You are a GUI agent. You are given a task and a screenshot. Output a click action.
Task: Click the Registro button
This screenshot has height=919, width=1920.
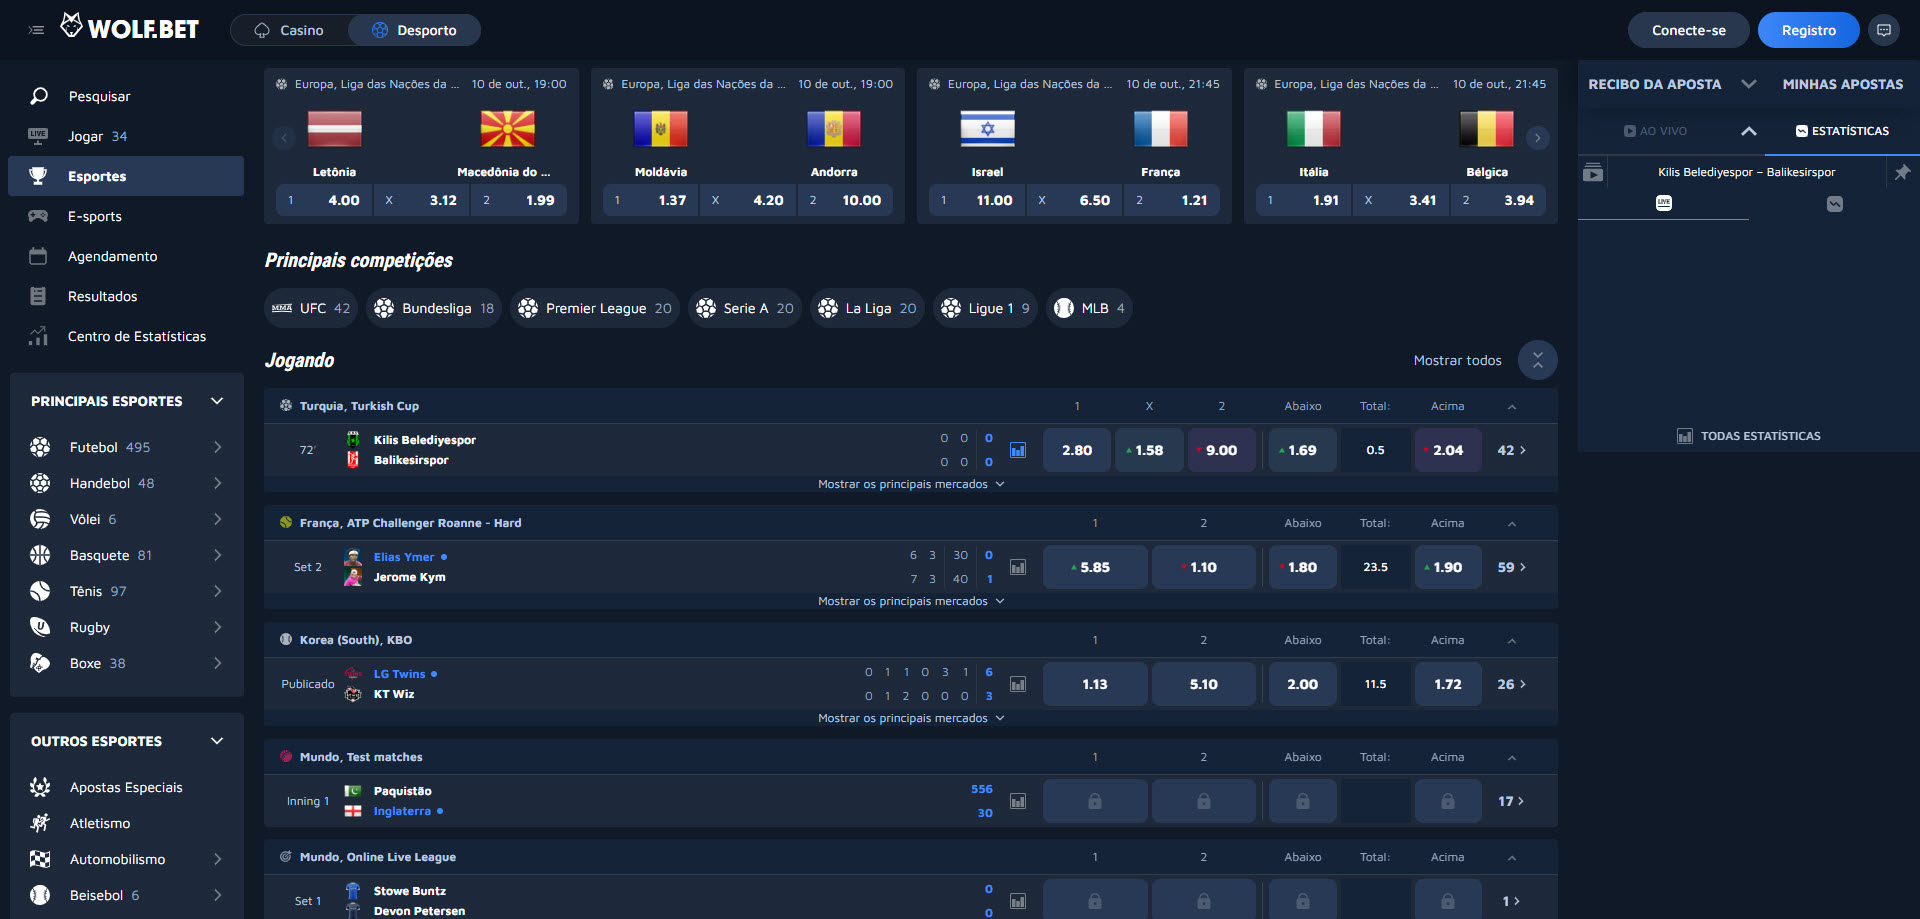point(1808,30)
